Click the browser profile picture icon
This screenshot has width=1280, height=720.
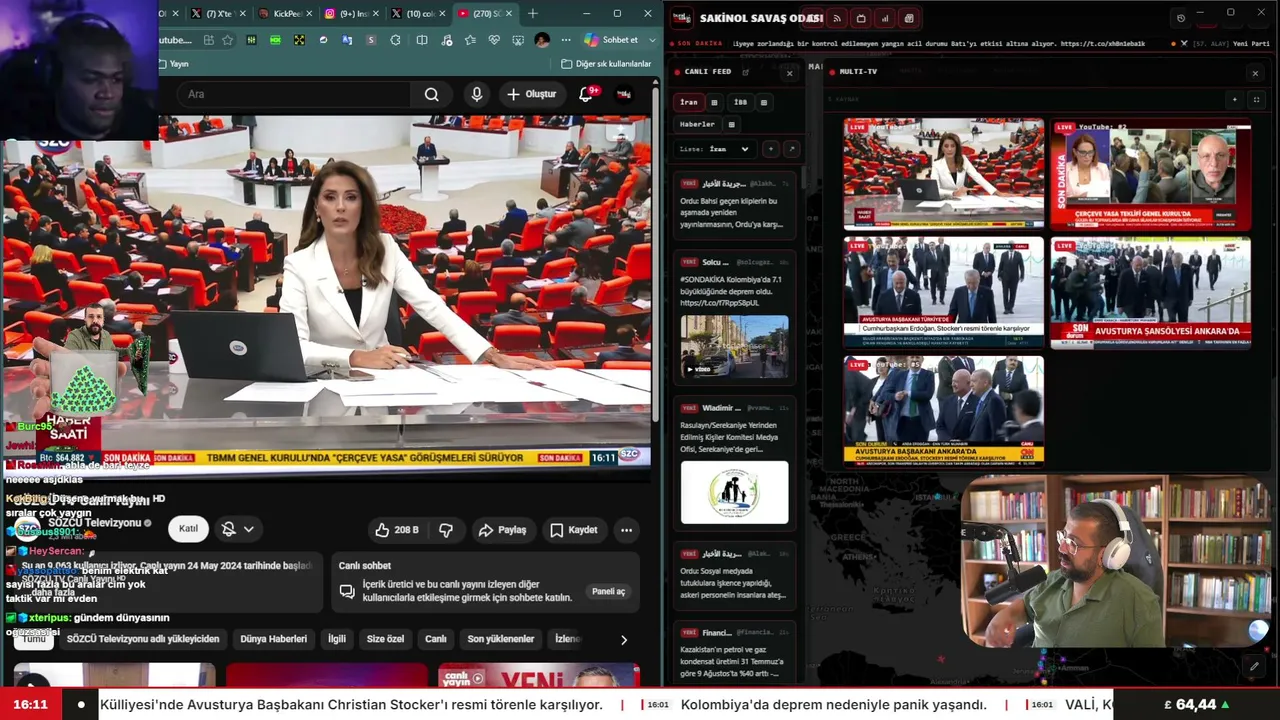click(542, 40)
